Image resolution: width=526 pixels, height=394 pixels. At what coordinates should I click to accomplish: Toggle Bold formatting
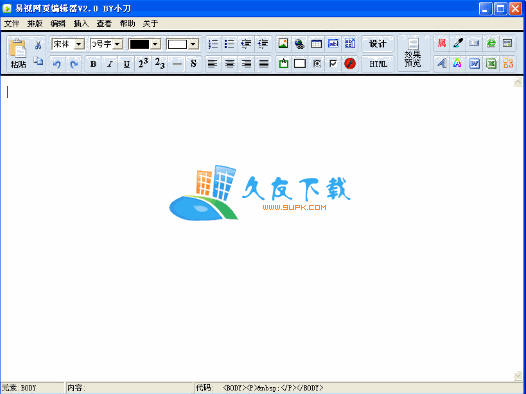(x=93, y=64)
